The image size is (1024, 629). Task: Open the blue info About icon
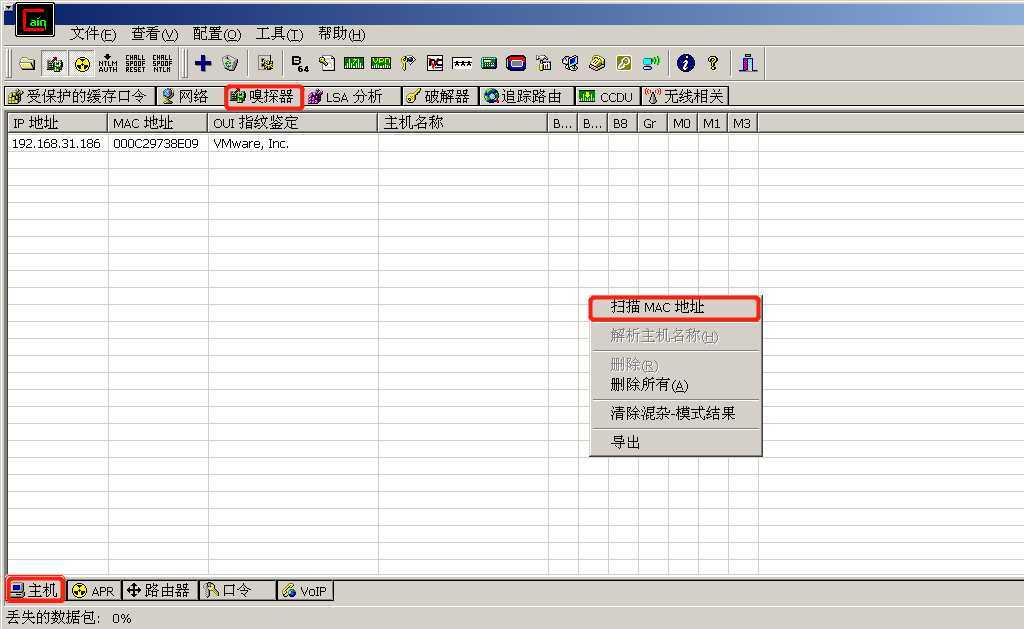685,63
